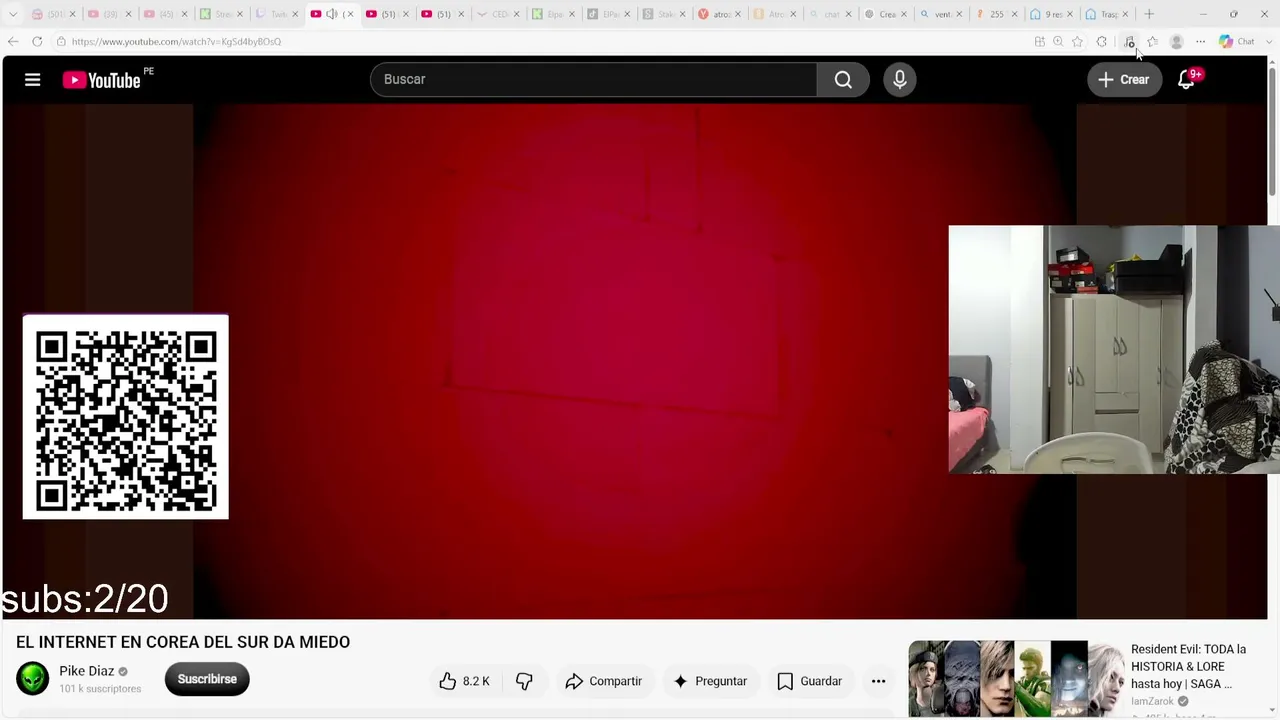
Task: Click the youtube.com address bar URL
Action: click(176, 42)
